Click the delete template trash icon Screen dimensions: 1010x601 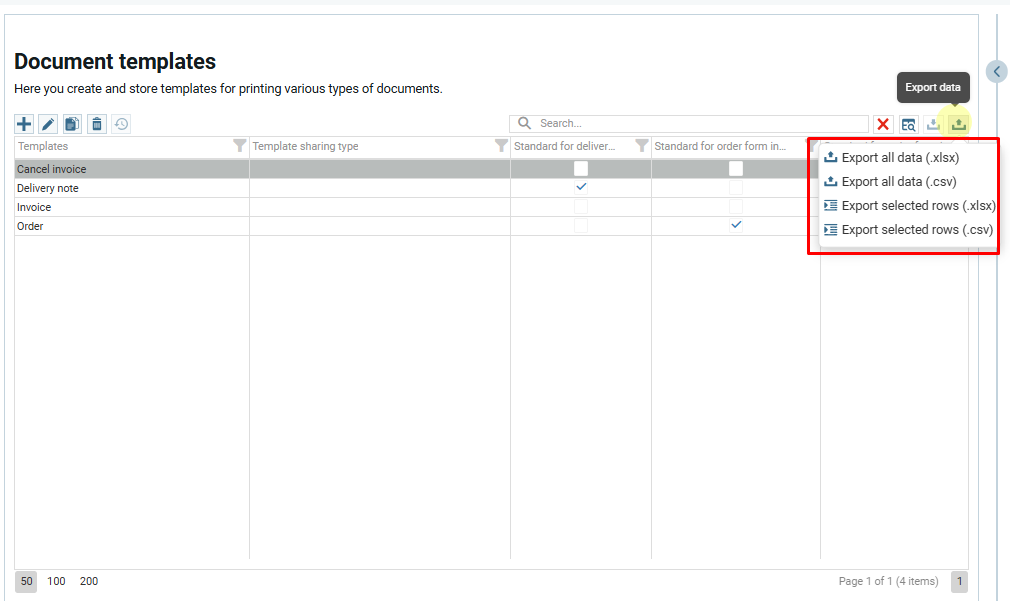click(96, 124)
